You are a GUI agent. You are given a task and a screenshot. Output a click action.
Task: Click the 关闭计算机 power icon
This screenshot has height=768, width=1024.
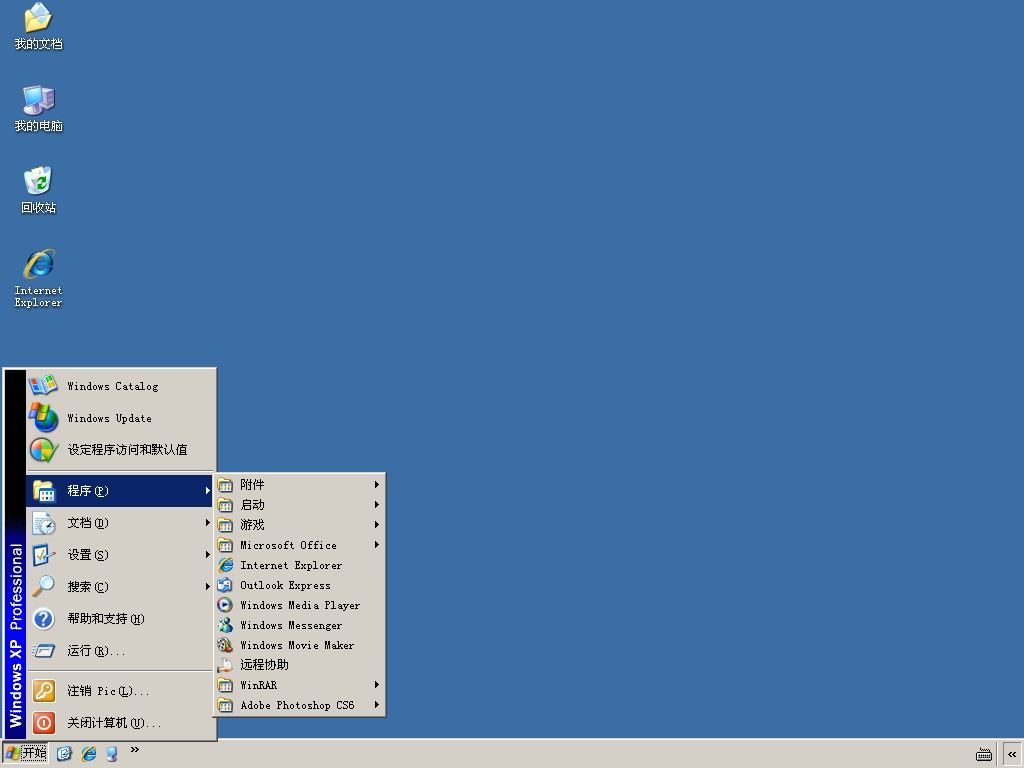(x=44, y=723)
